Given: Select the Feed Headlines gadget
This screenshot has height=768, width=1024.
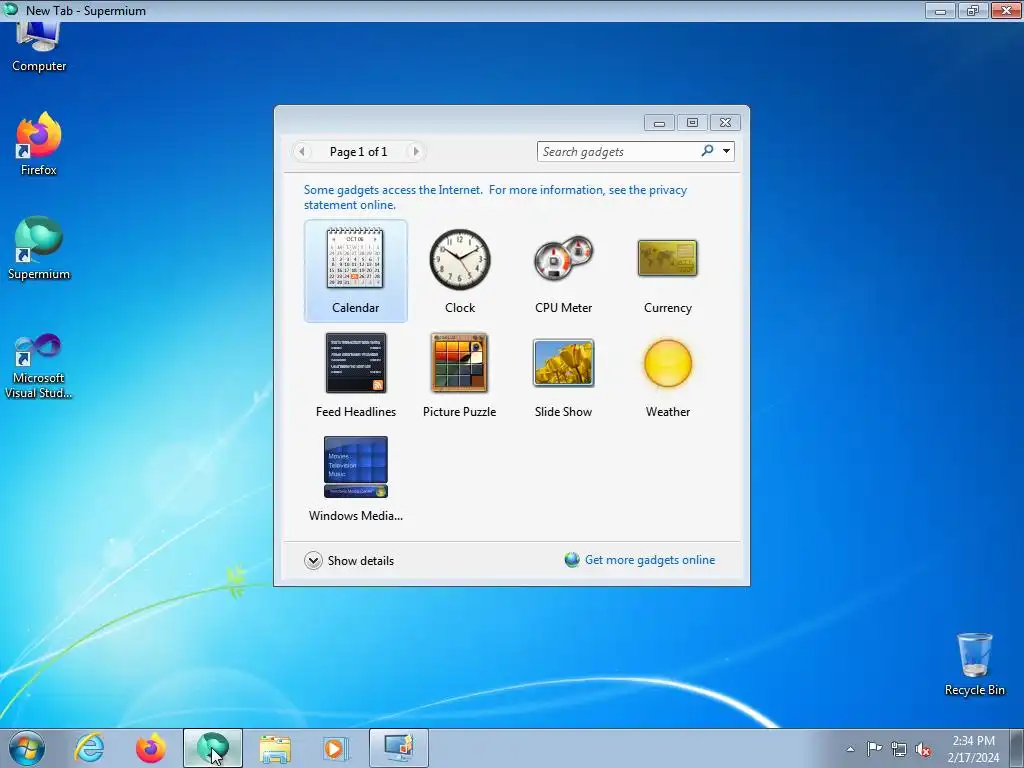Looking at the screenshot, I should (355, 375).
